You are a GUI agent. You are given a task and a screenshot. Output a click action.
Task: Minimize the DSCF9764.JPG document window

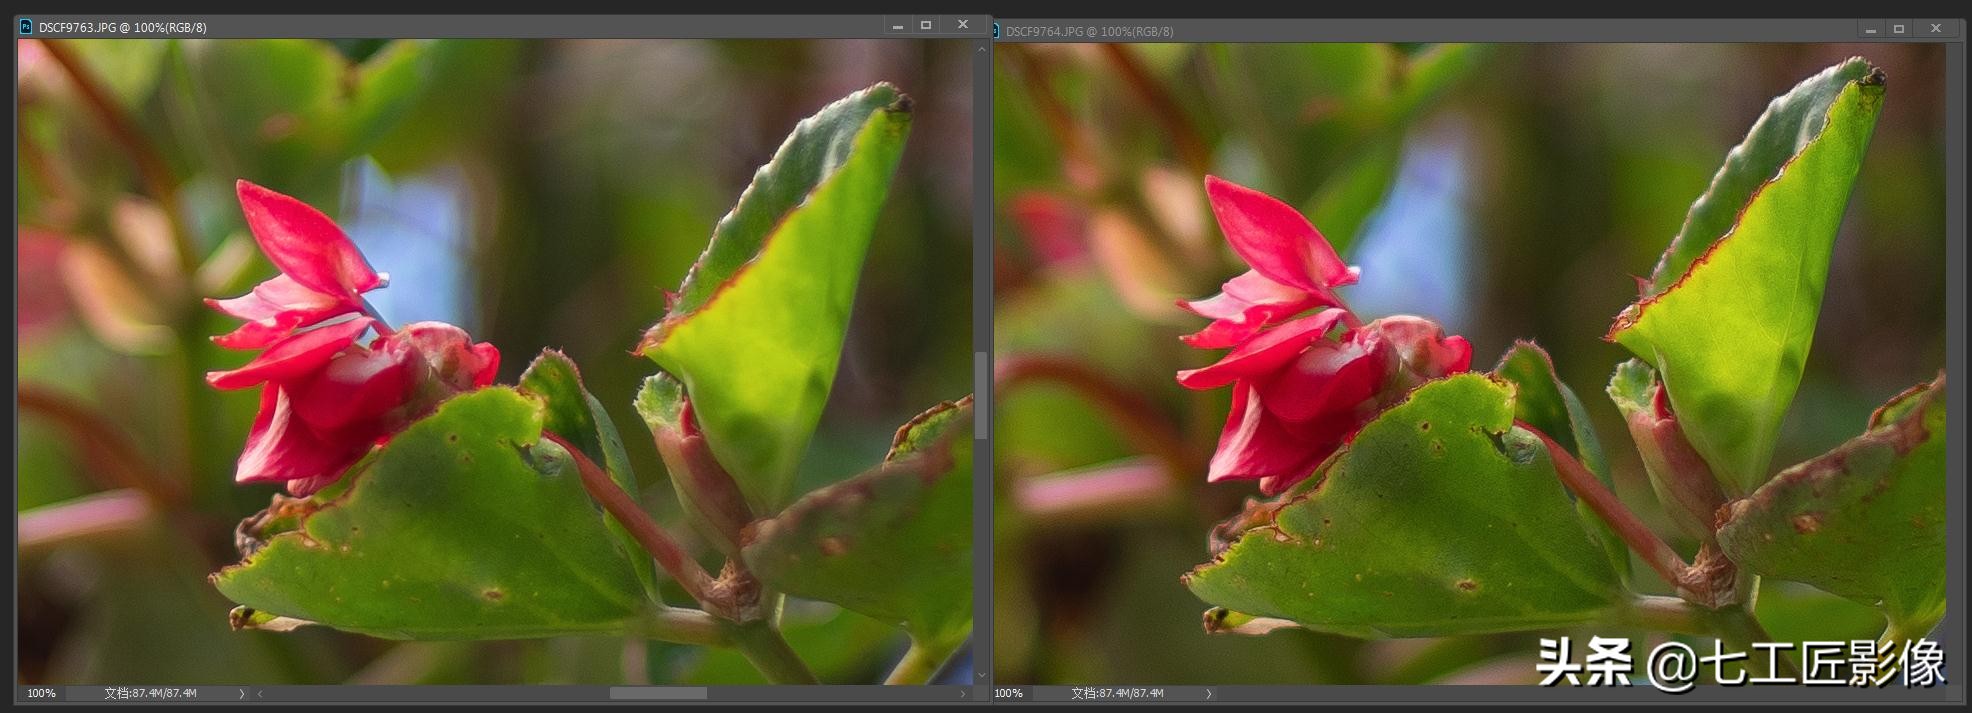pyautogui.click(x=1870, y=30)
